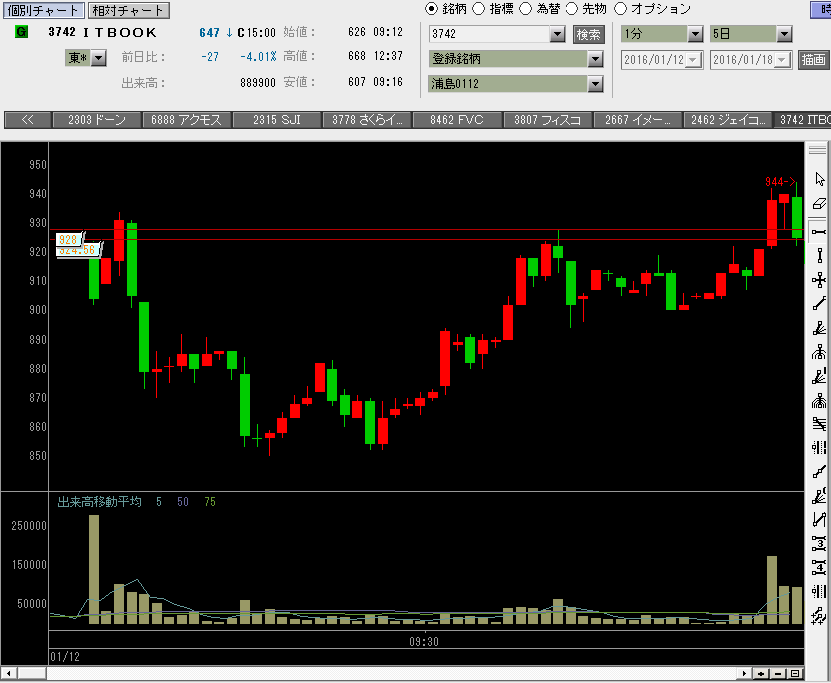831x683 pixels.
Task: Open the 5日 period dropdown
Action: tap(784, 34)
